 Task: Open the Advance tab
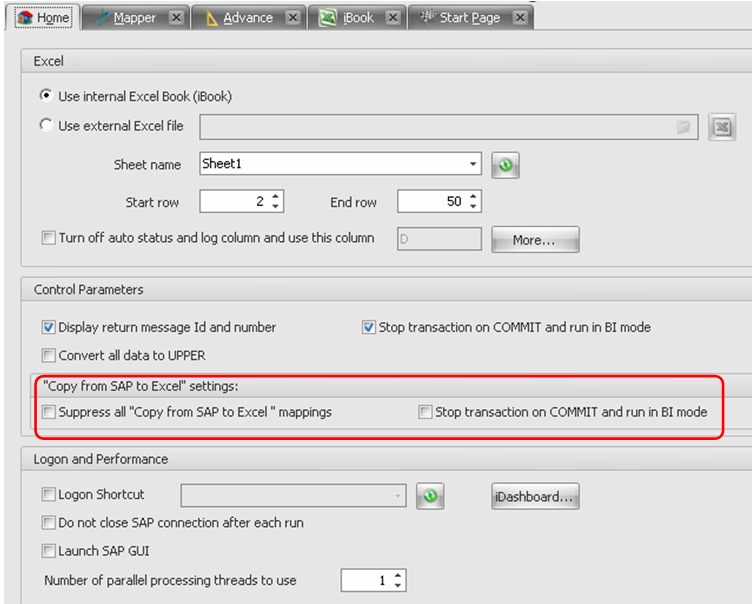(248, 18)
